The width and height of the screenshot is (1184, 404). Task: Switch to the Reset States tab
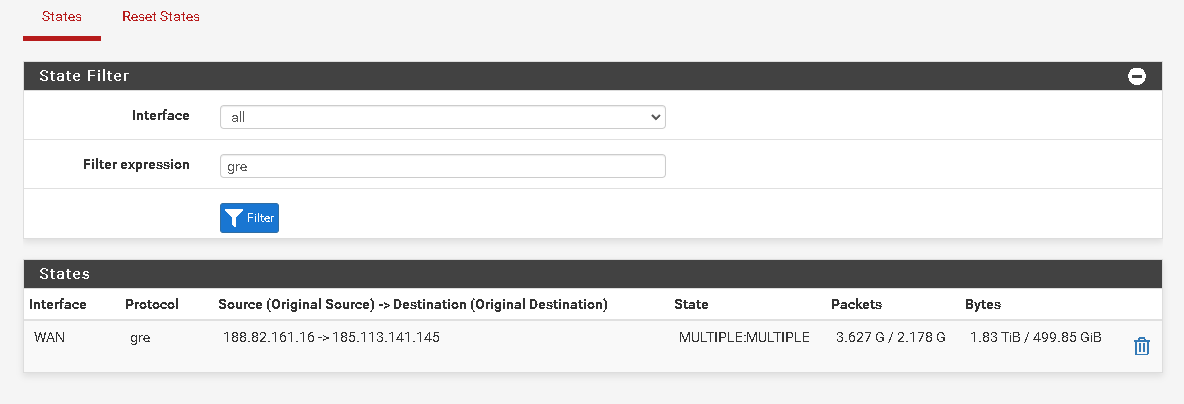(161, 17)
